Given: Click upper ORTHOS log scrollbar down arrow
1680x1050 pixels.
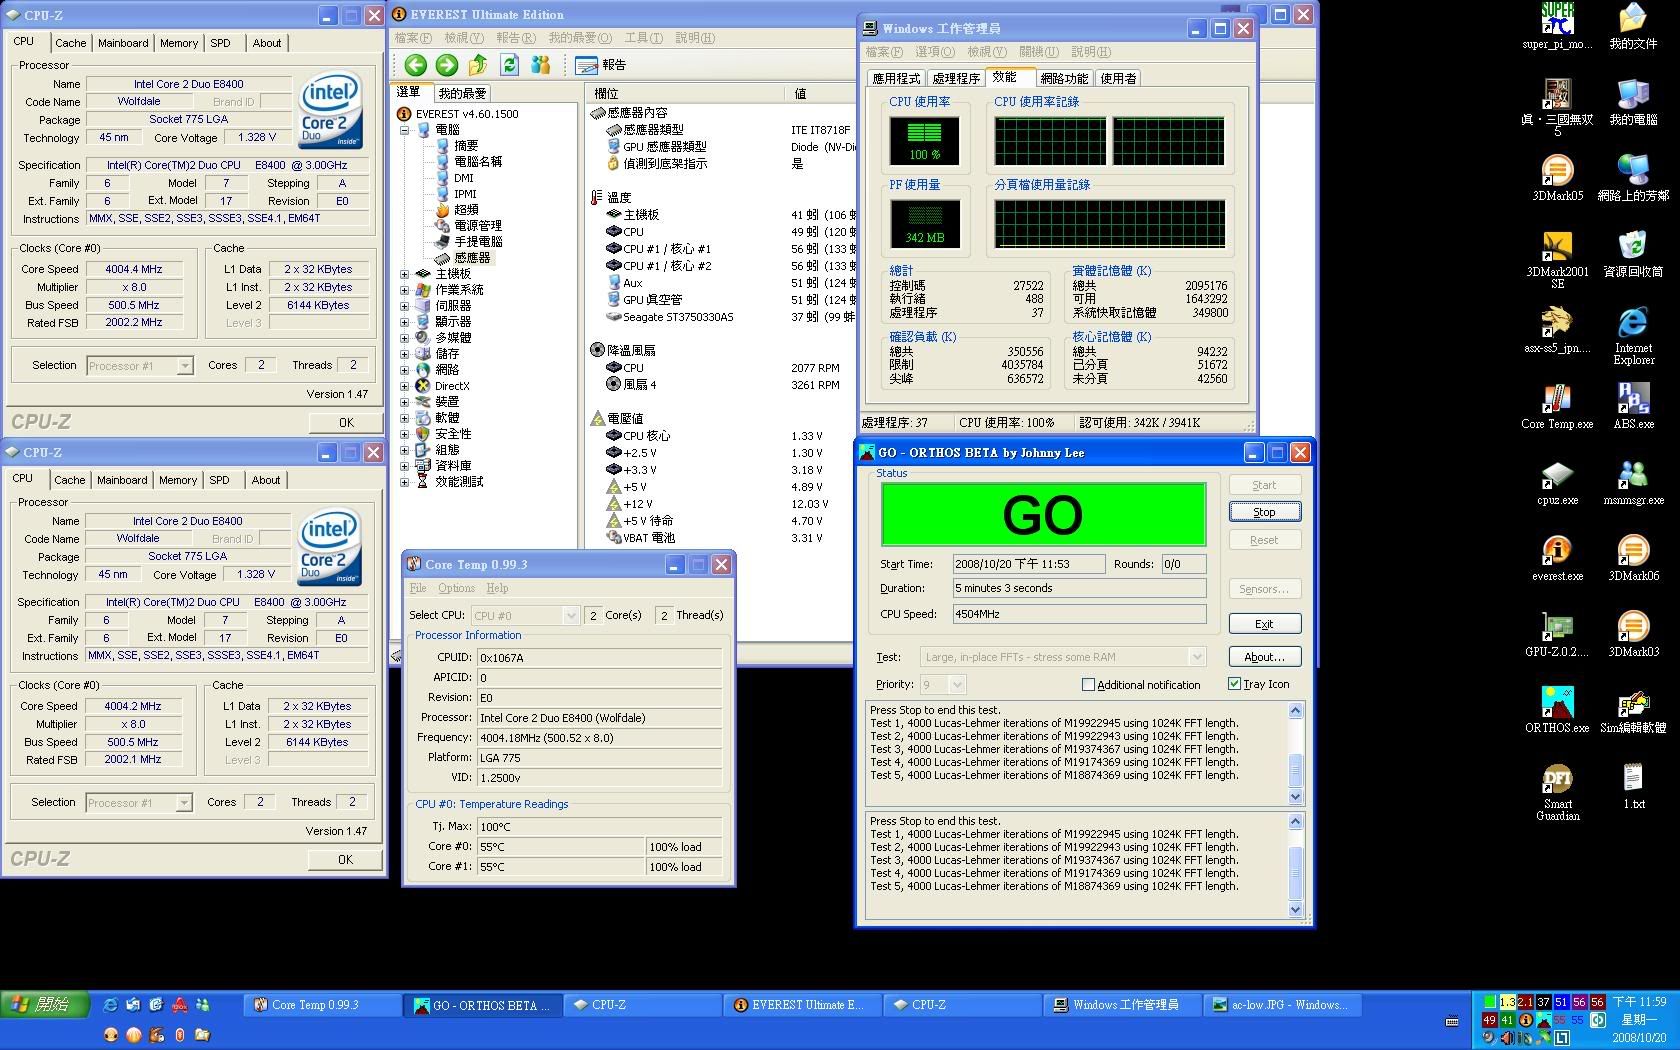Looking at the screenshot, I should pos(1295,797).
